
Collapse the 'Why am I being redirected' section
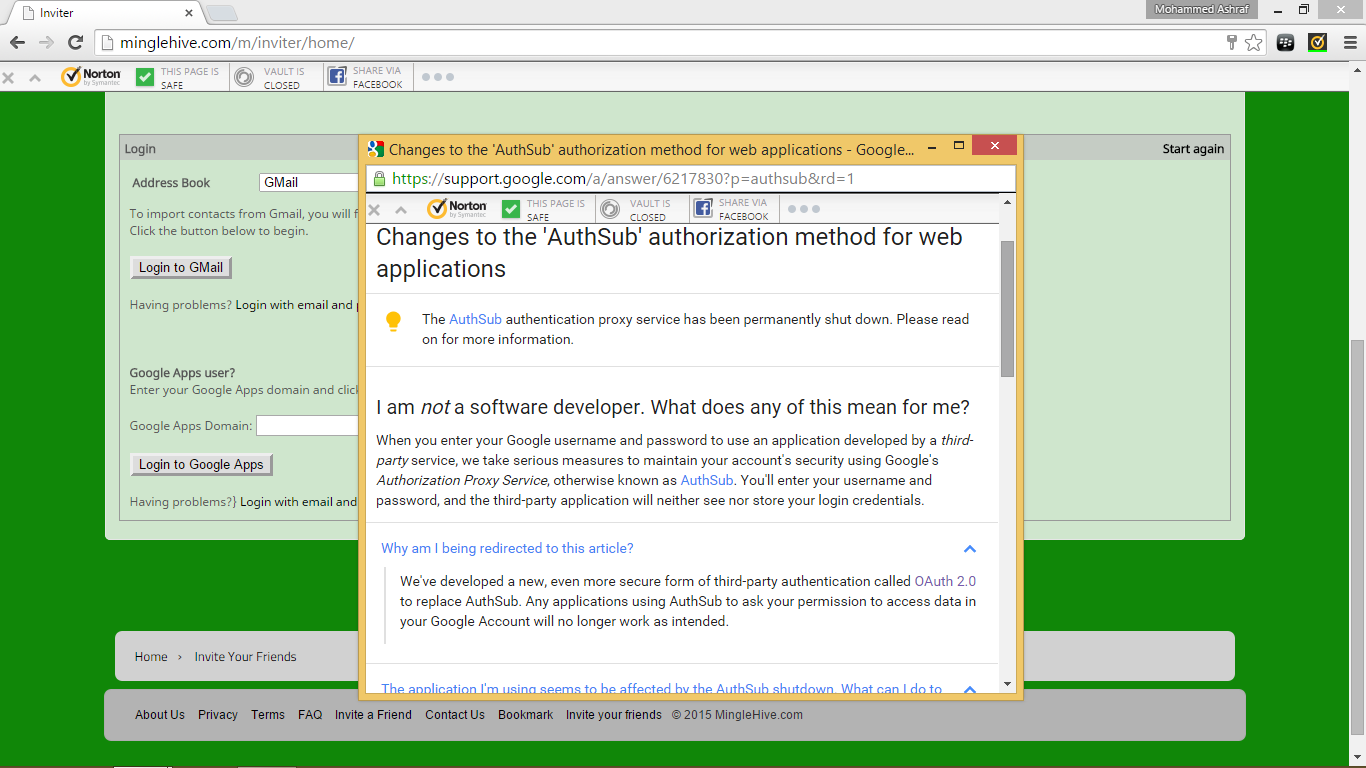(969, 549)
